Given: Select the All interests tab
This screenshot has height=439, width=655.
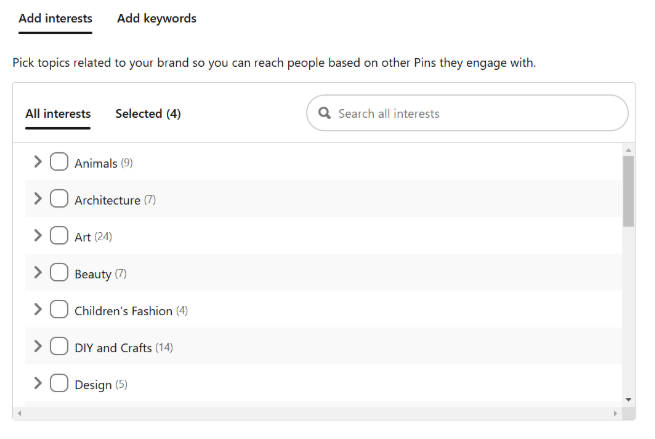Looking at the screenshot, I should tap(58, 114).
